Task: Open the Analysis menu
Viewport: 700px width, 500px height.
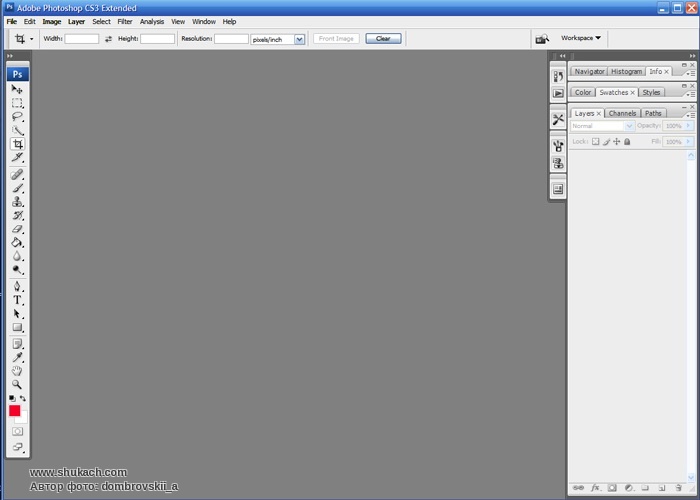Action: pyautogui.click(x=152, y=21)
